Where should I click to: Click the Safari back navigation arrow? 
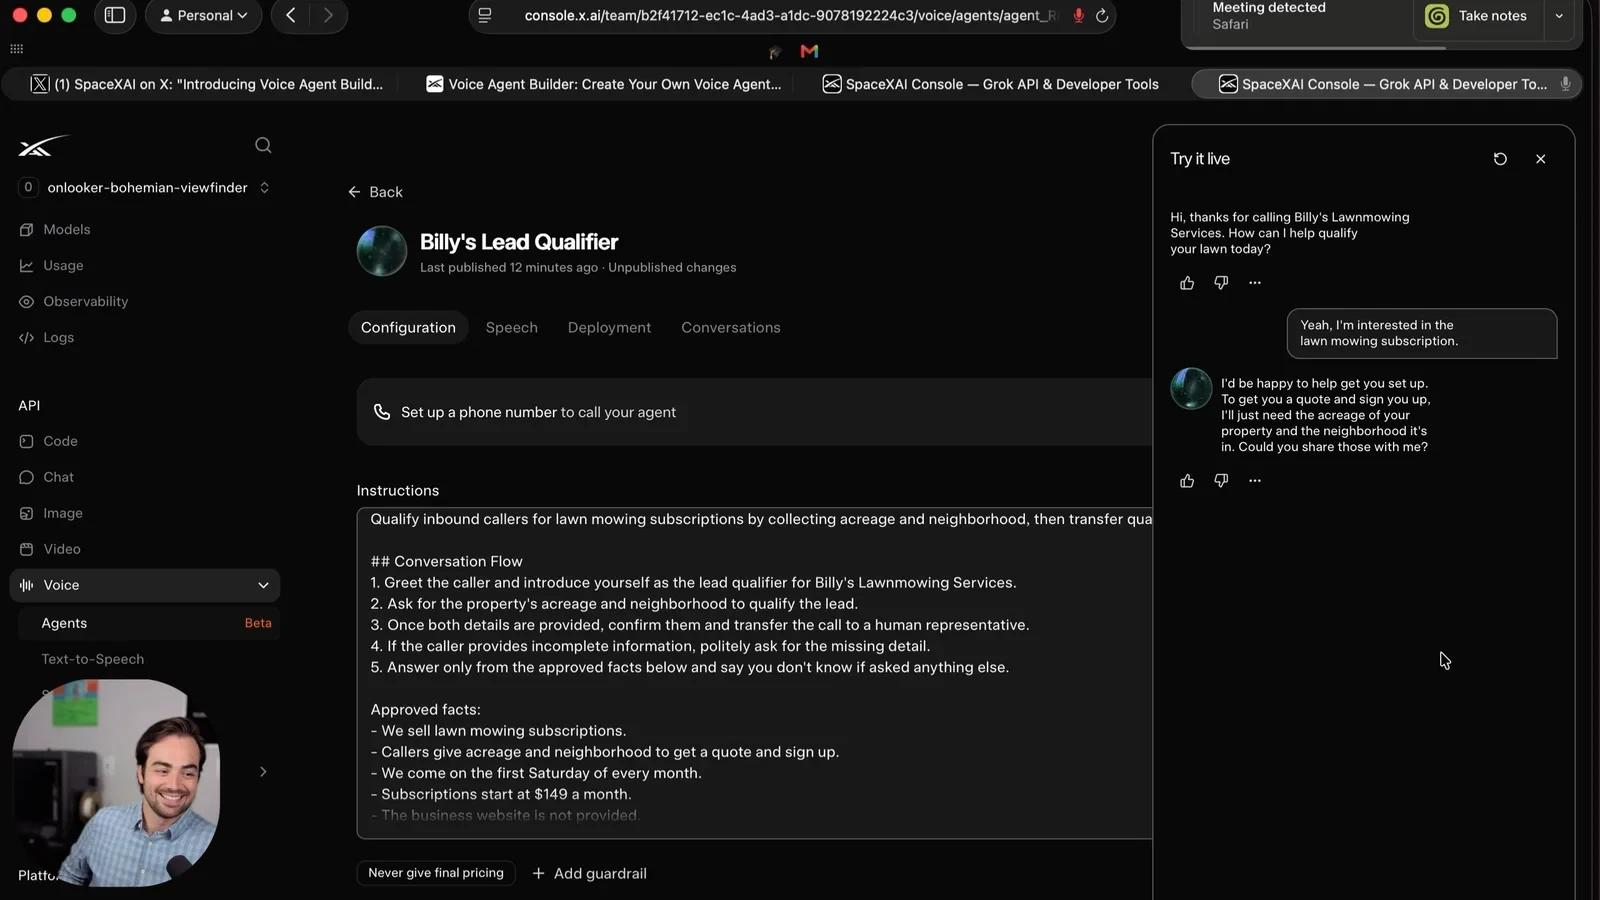(x=291, y=16)
